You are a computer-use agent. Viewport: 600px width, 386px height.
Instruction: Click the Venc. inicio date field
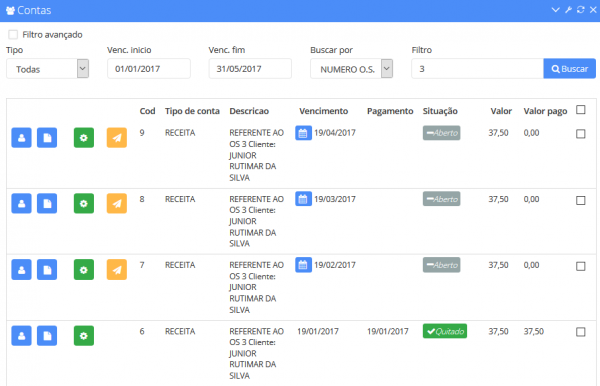149,69
